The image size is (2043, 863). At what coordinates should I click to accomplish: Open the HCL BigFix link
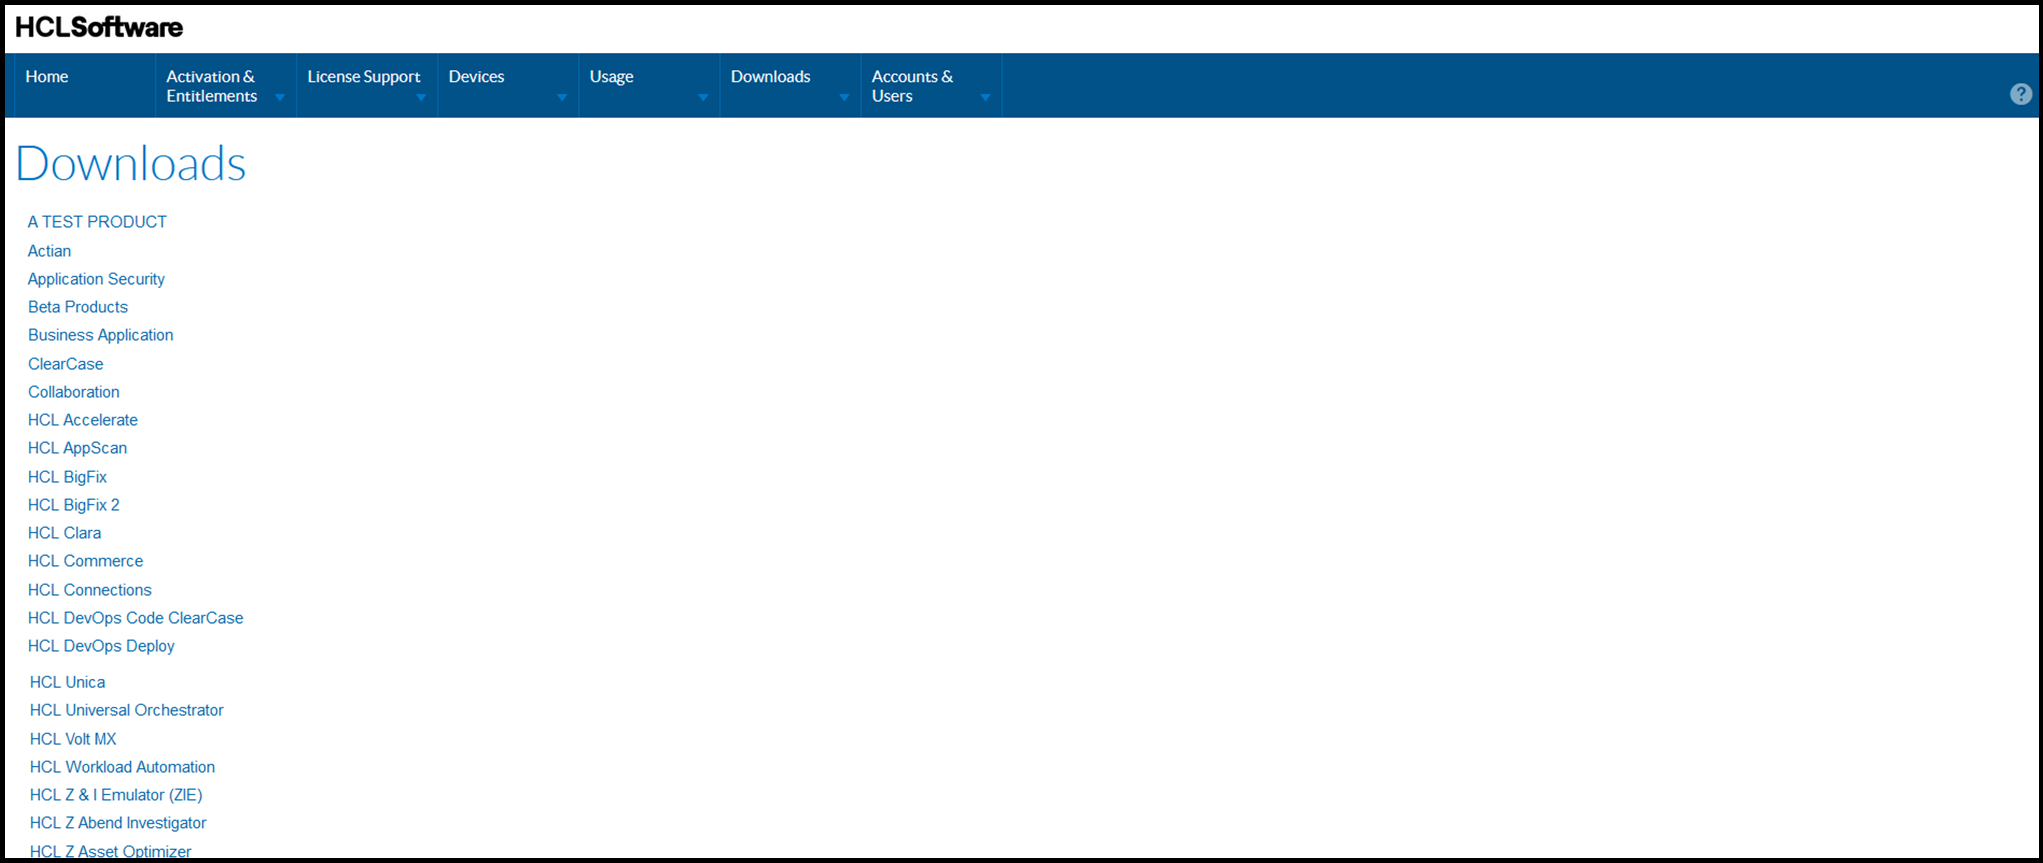[x=67, y=477]
